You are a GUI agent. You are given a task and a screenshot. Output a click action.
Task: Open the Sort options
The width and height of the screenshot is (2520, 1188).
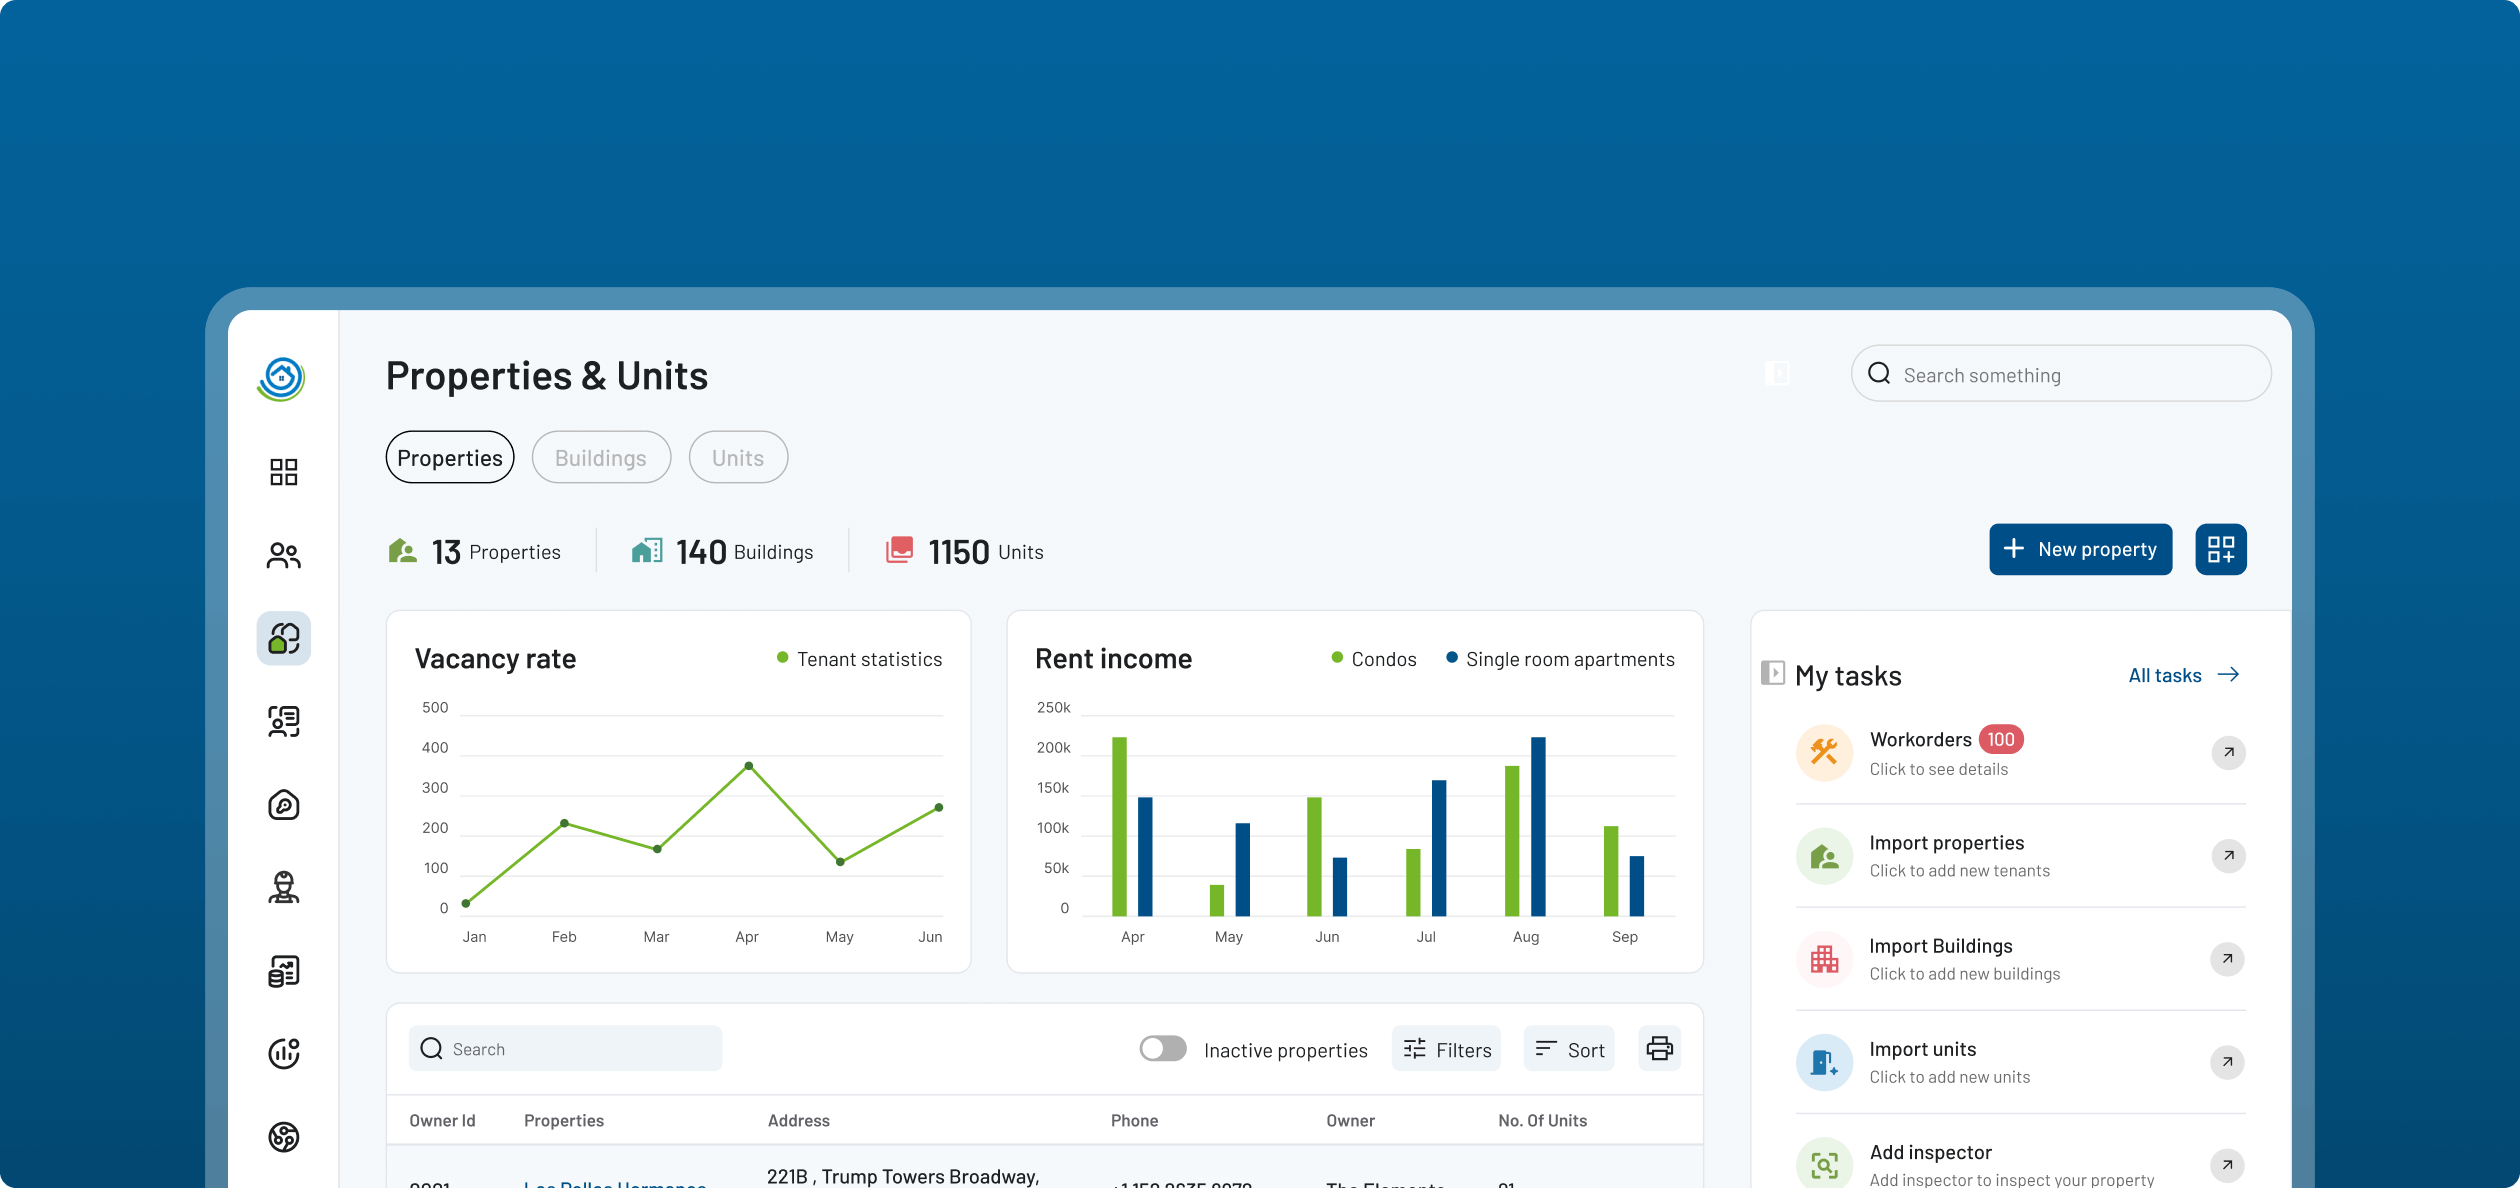[x=1569, y=1049]
